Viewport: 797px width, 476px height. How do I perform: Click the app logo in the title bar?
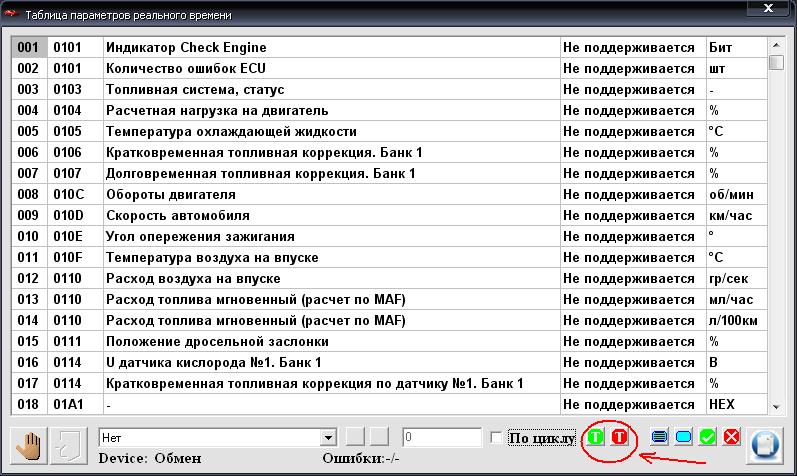pyautogui.click(x=12, y=14)
